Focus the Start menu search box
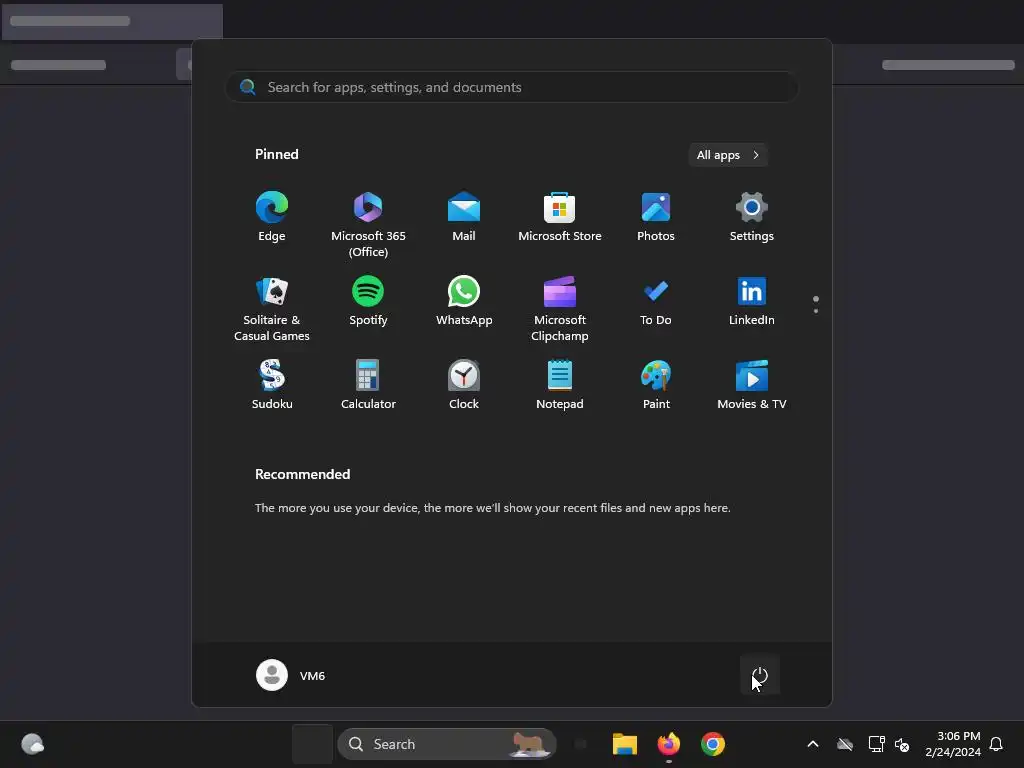Image resolution: width=1024 pixels, height=768 pixels. [x=512, y=88]
